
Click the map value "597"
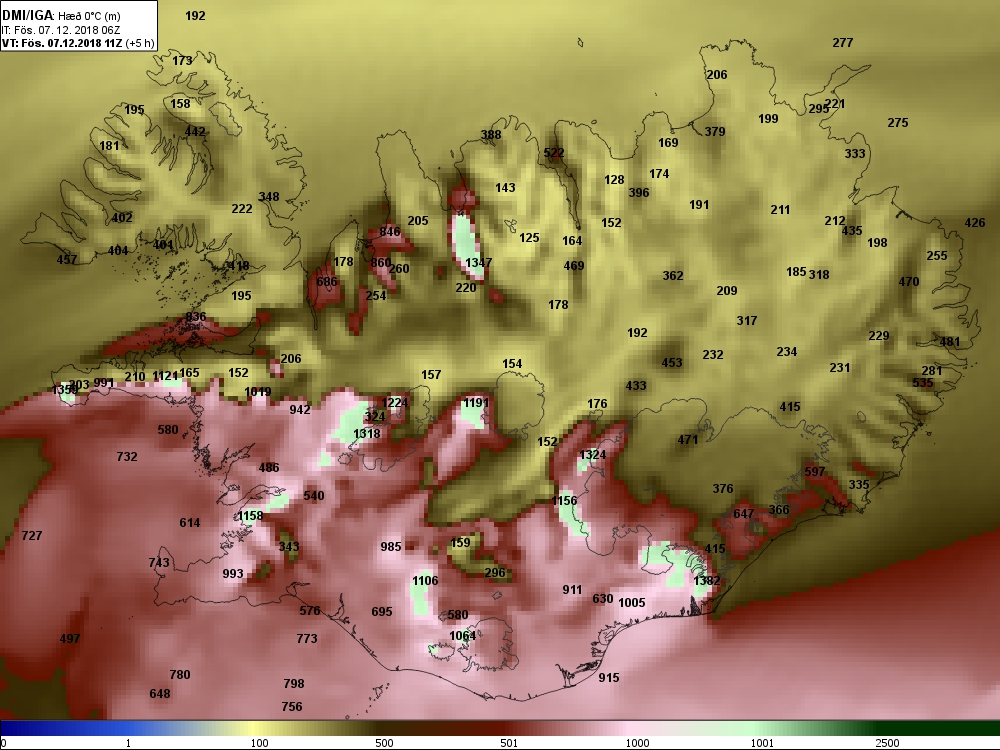tap(814, 471)
